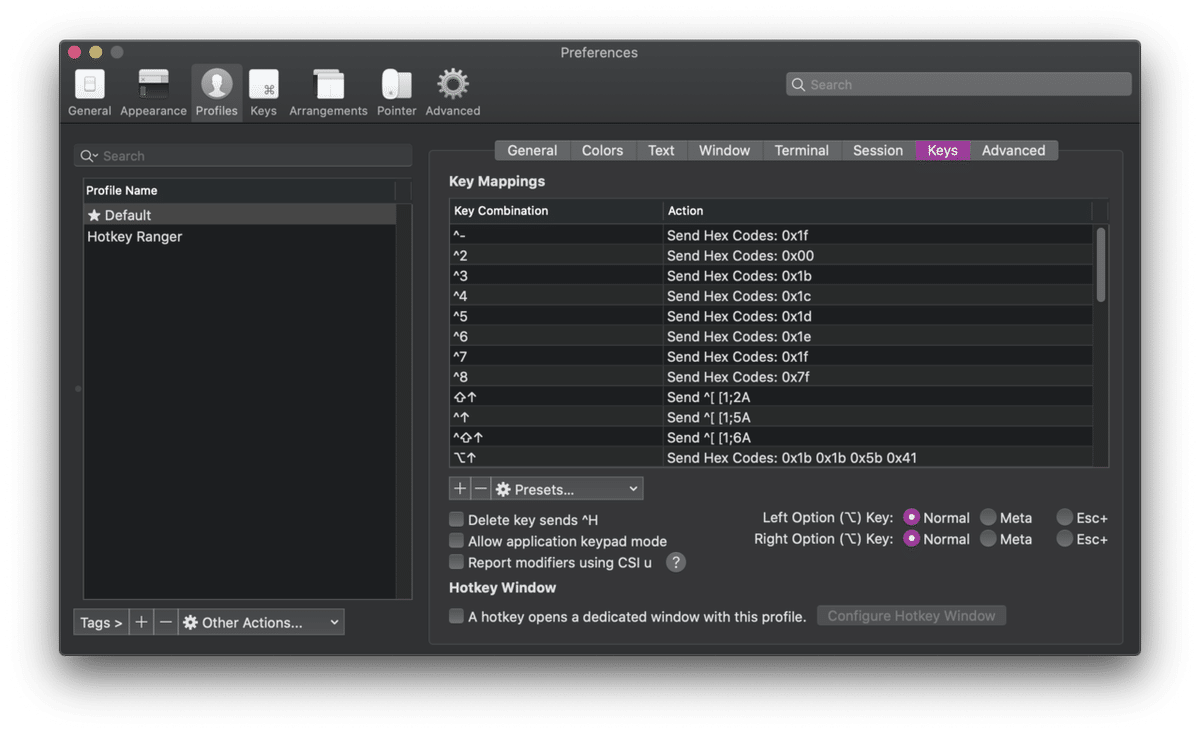Switch to the Window tab
Viewport: 1200px width, 734px height.
tap(724, 150)
